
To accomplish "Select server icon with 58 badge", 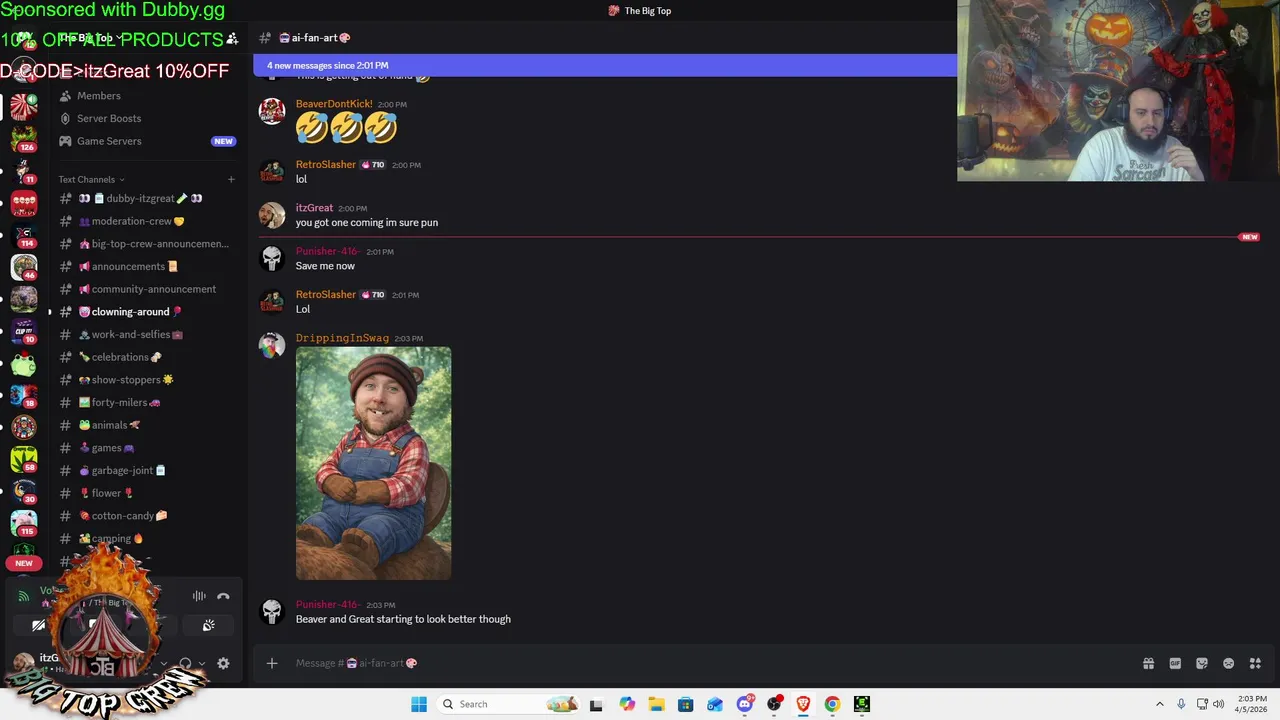I will [x=24, y=458].
